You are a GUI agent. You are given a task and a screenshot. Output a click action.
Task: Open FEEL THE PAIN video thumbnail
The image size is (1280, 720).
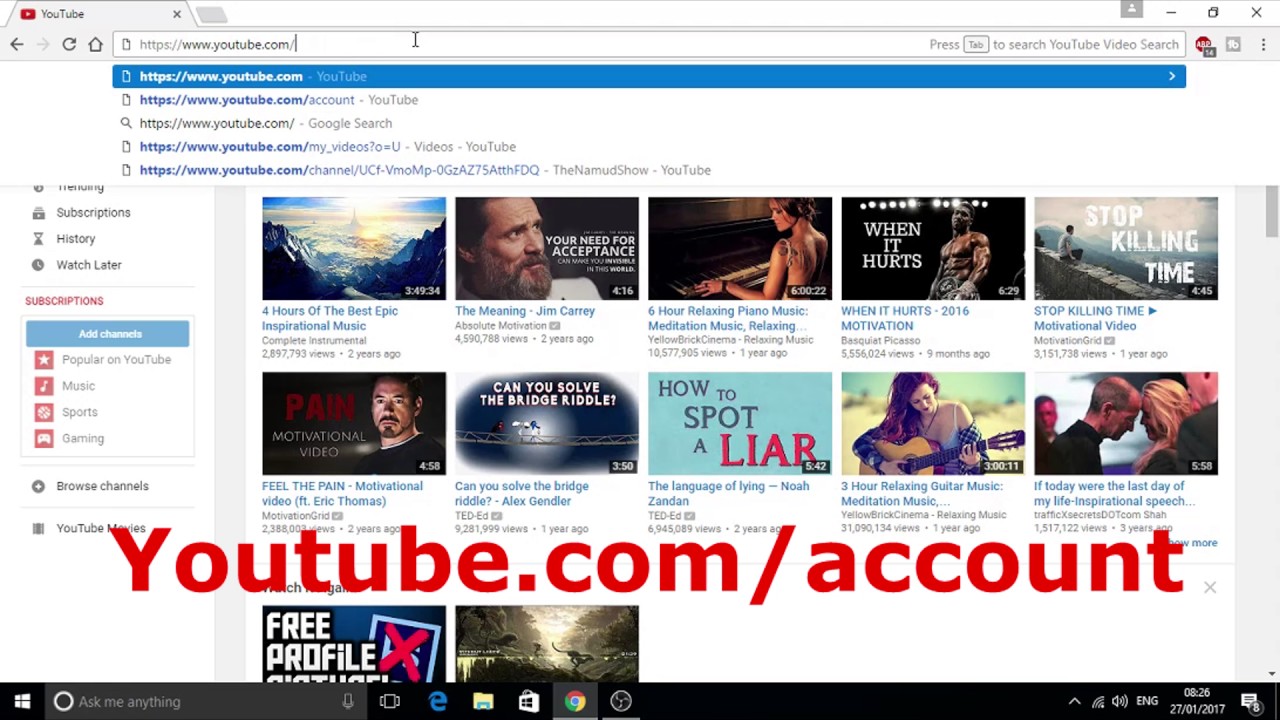(354, 424)
